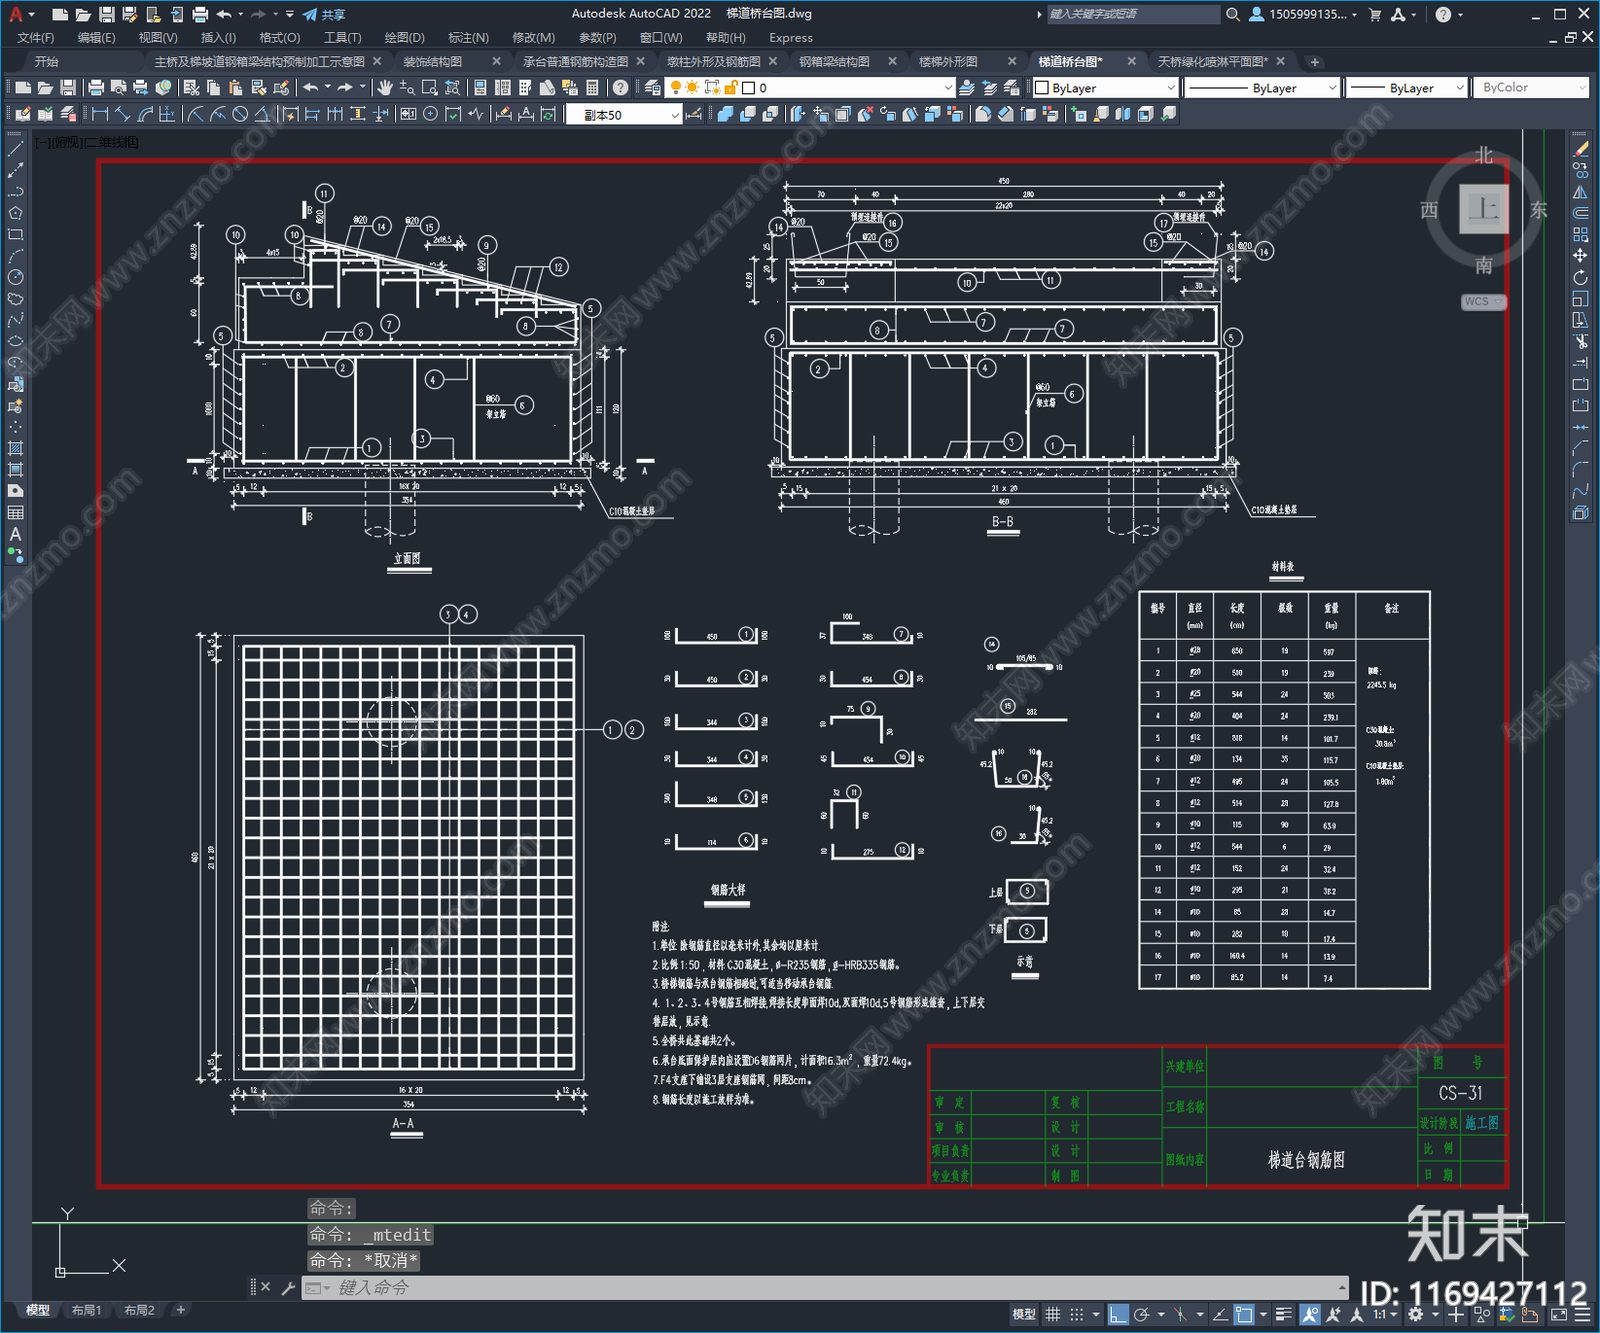Click the Plot printer icon in the standard toolbar
Image resolution: width=1600 pixels, height=1333 pixels.
(96, 88)
